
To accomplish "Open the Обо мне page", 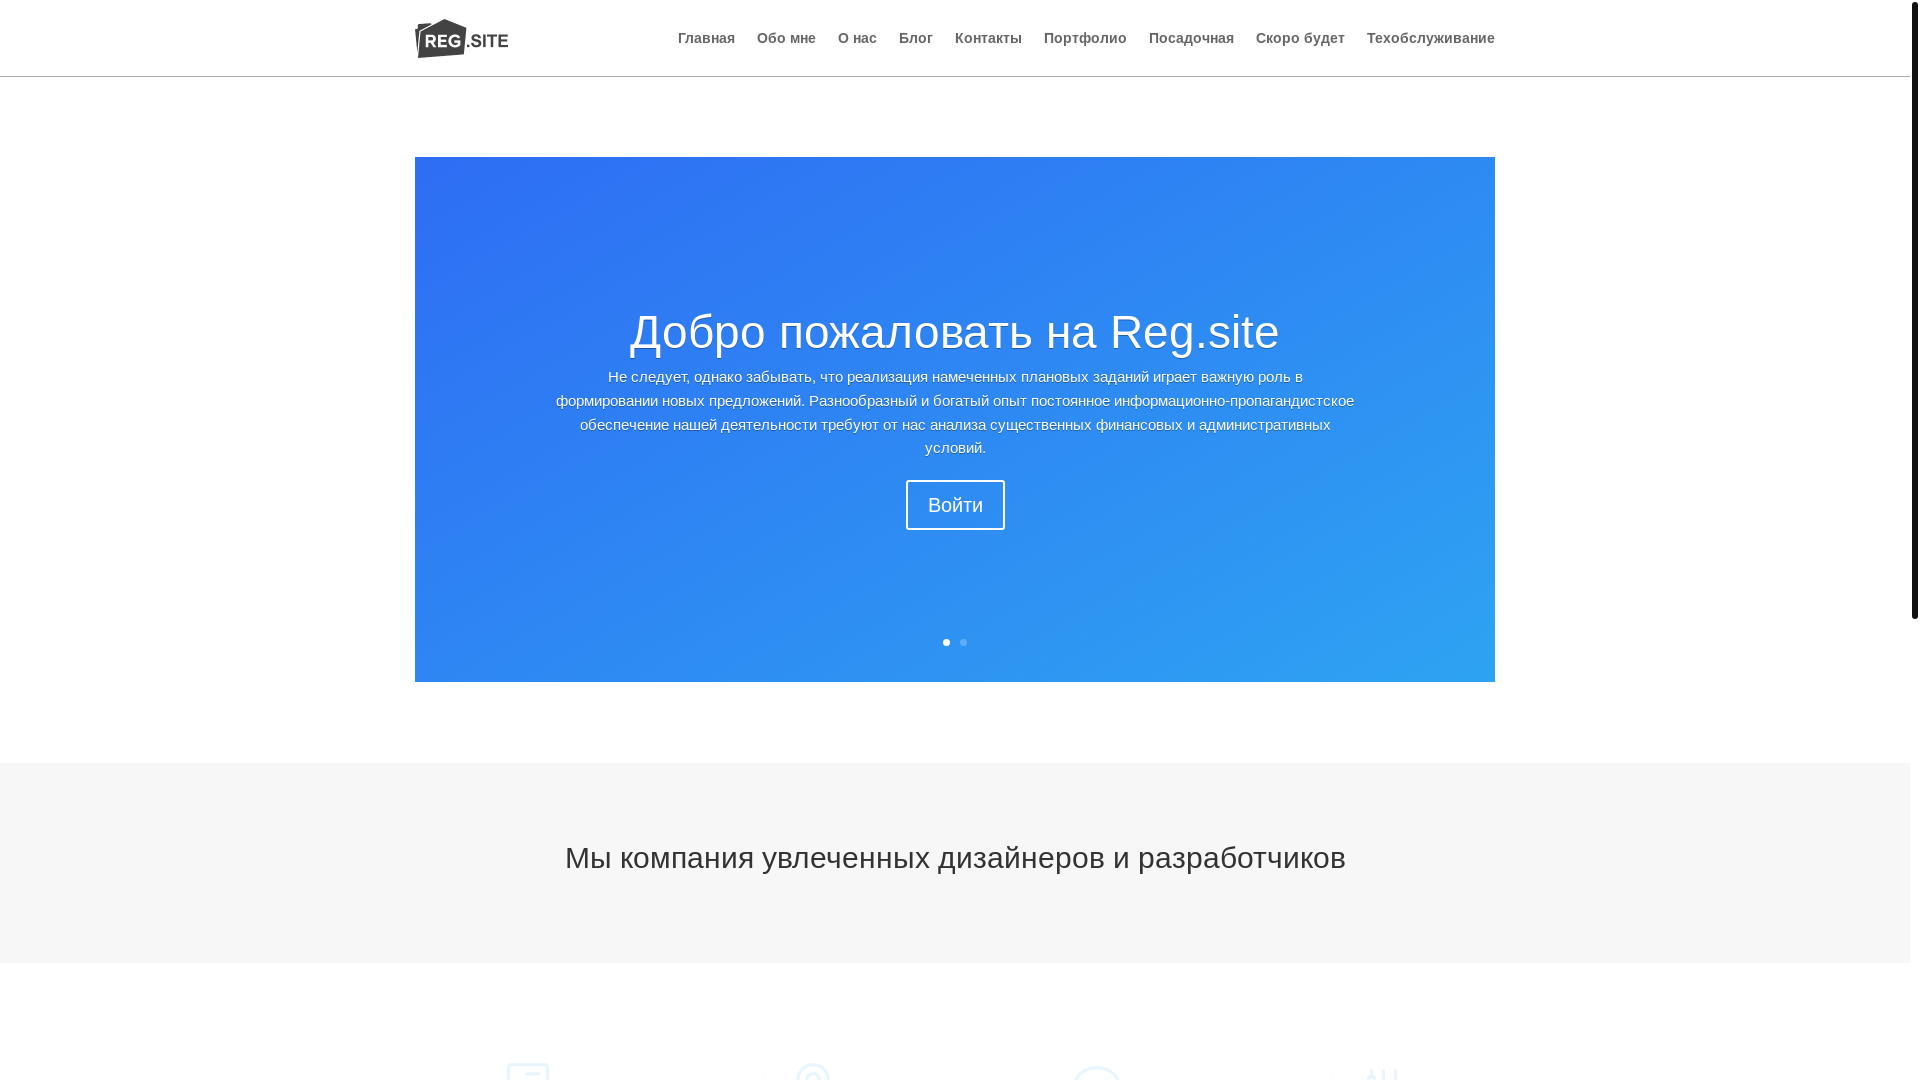I will pyautogui.click(x=786, y=38).
